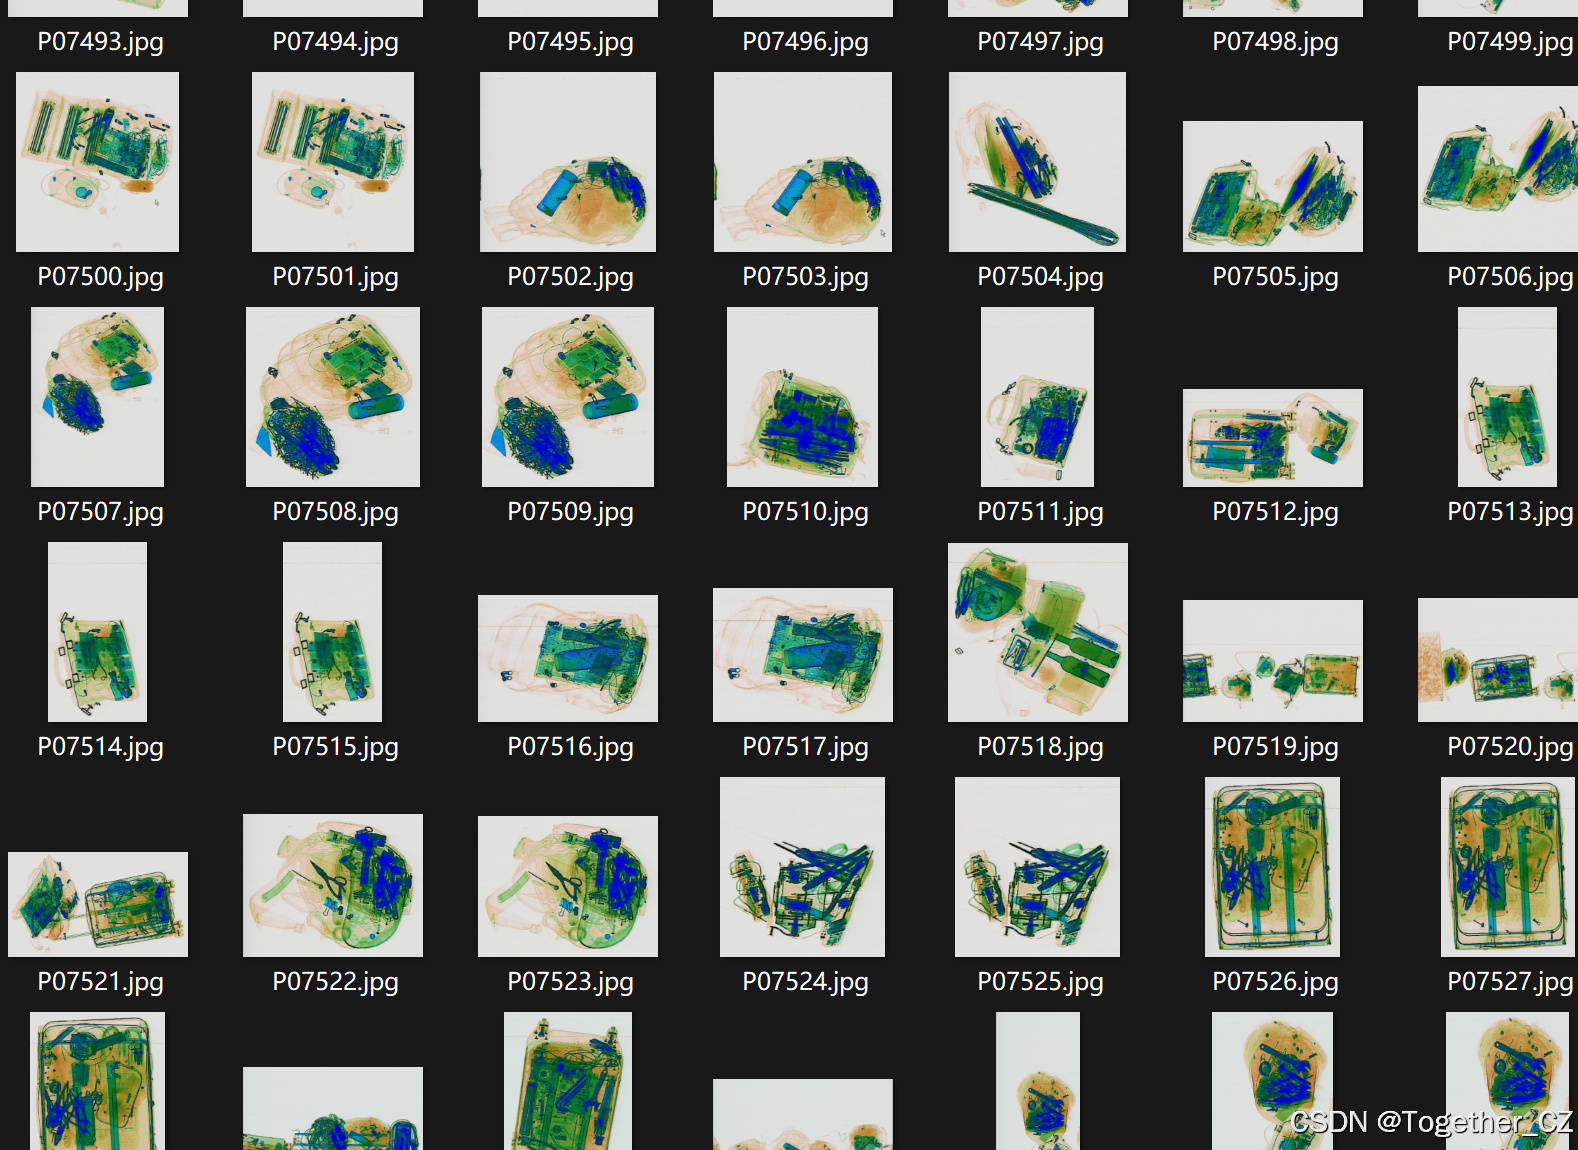
Task: Click the file name P07503.jpg
Action: (x=805, y=277)
